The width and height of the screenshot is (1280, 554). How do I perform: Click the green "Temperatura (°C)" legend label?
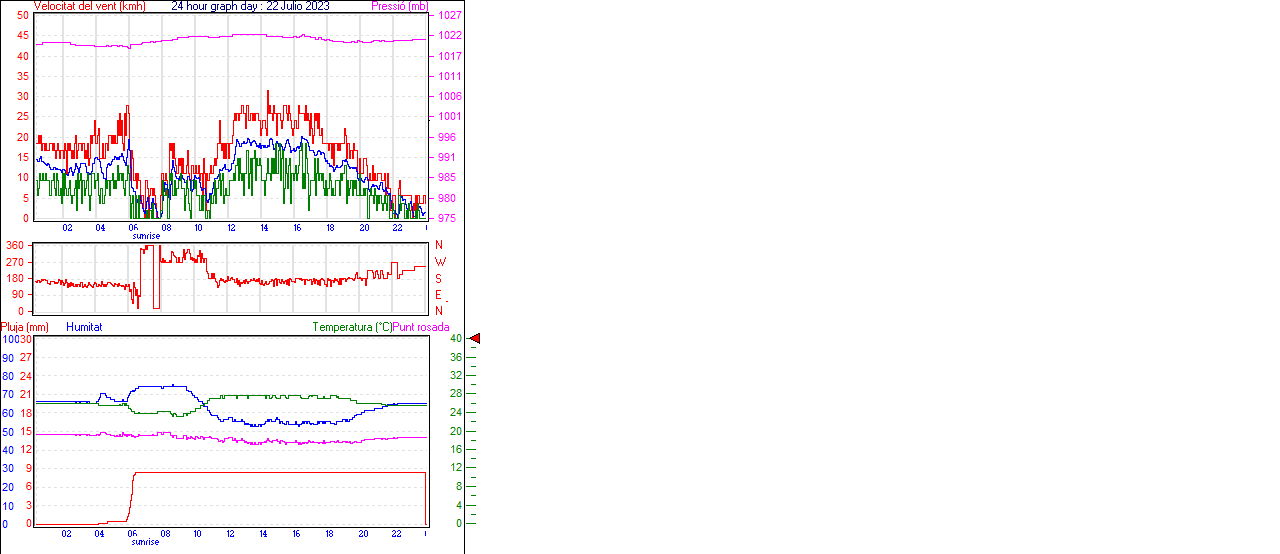coord(352,327)
